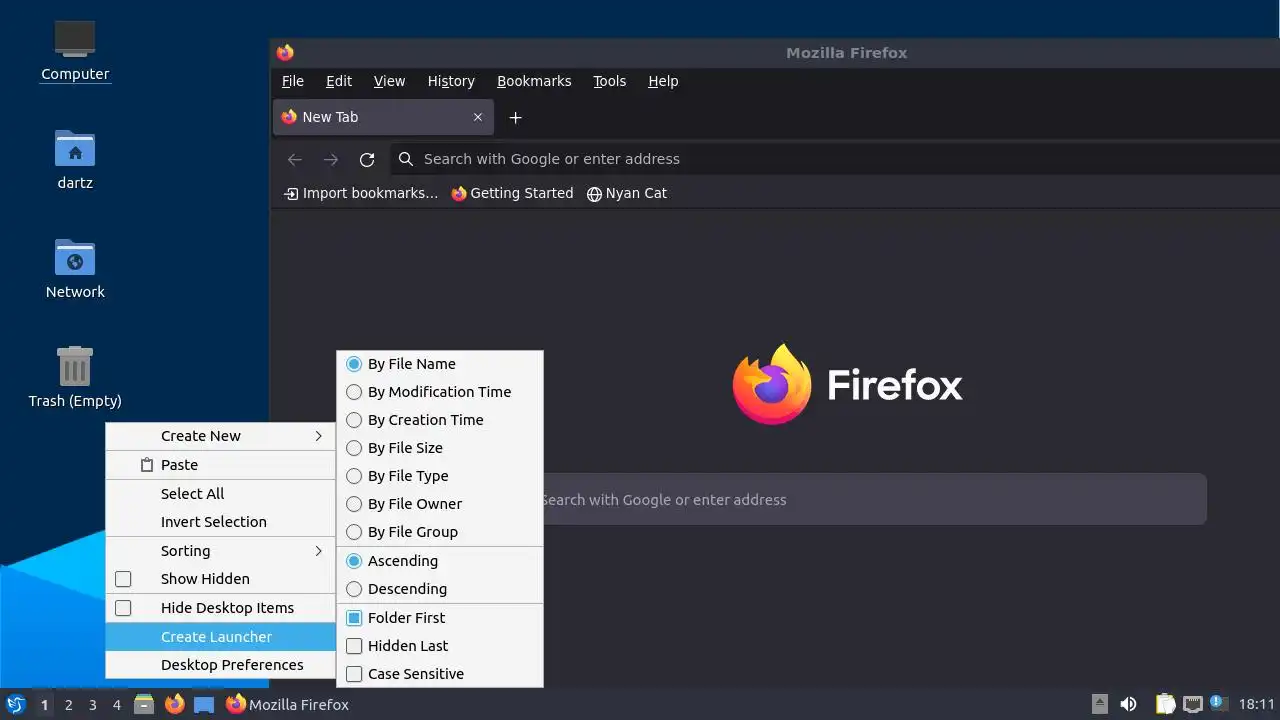Open the Firefox Bookmarks menu
The width and height of the screenshot is (1280, 720).
pyautogui.click(x=534, y=81)
